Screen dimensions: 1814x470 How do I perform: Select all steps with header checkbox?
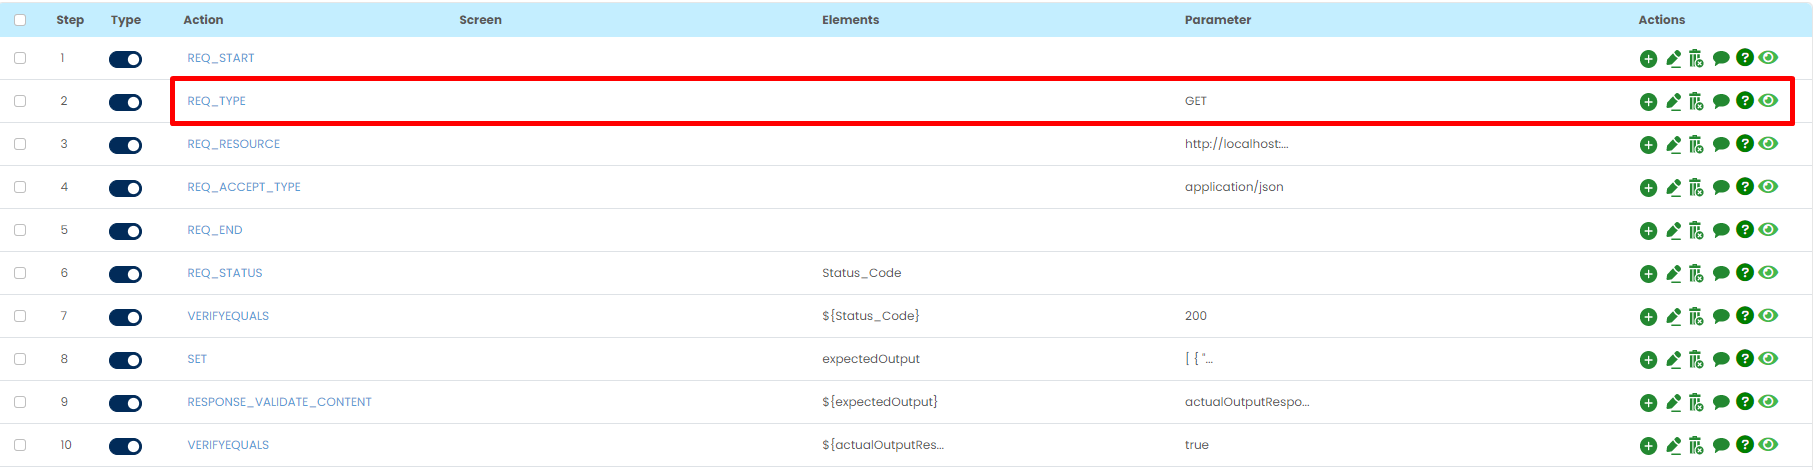click(x=20, y=20)
